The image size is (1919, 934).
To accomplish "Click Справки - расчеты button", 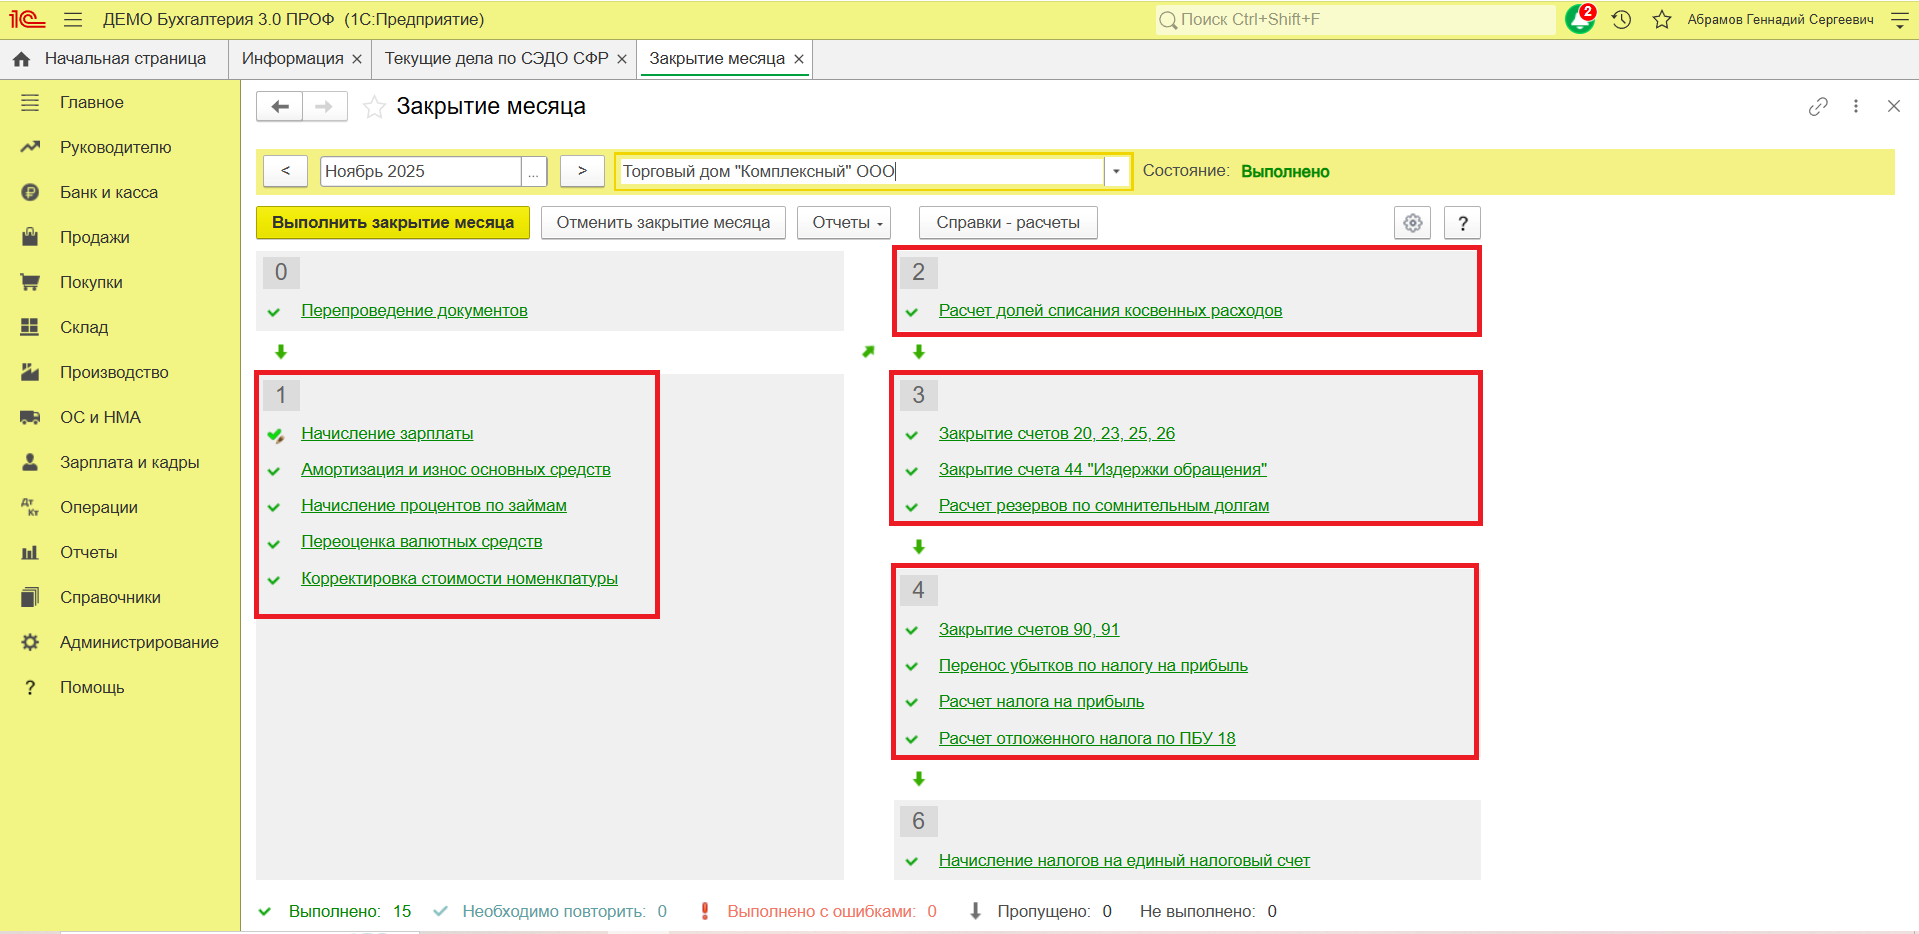I will 1008,223.
